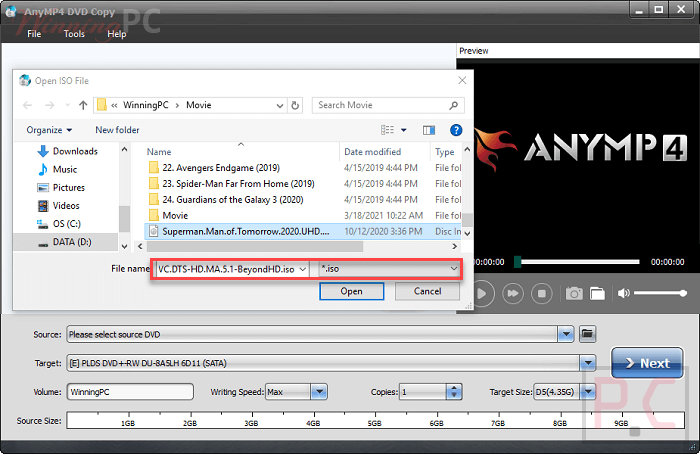Expand the File name history dropdown
Viewport: 700px width, 454px height.
pos(303,269)
